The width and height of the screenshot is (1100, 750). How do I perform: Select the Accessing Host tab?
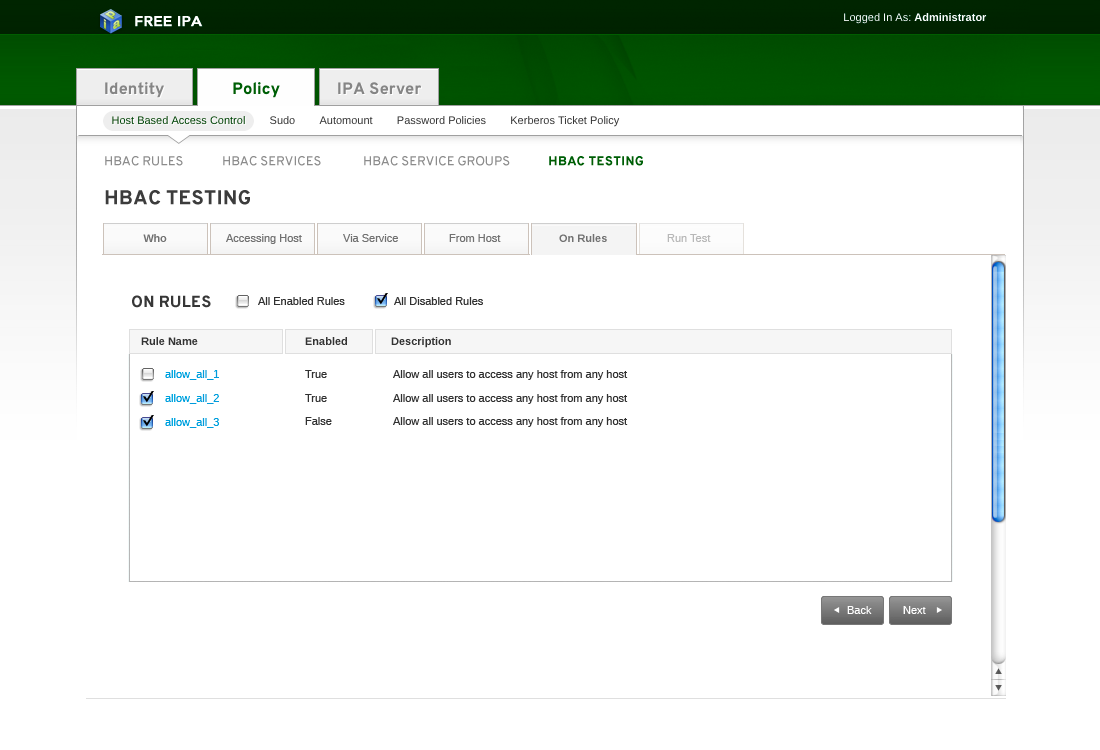[263, 239]
